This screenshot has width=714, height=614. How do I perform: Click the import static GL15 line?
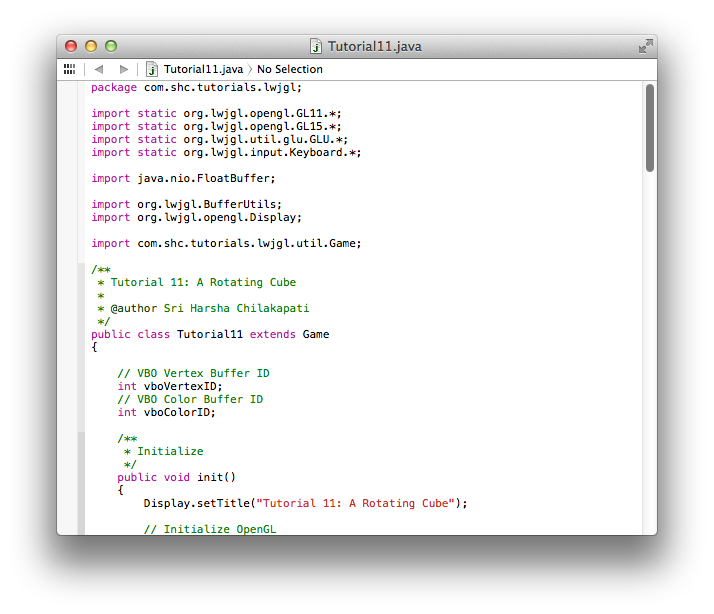click(216, 126)
